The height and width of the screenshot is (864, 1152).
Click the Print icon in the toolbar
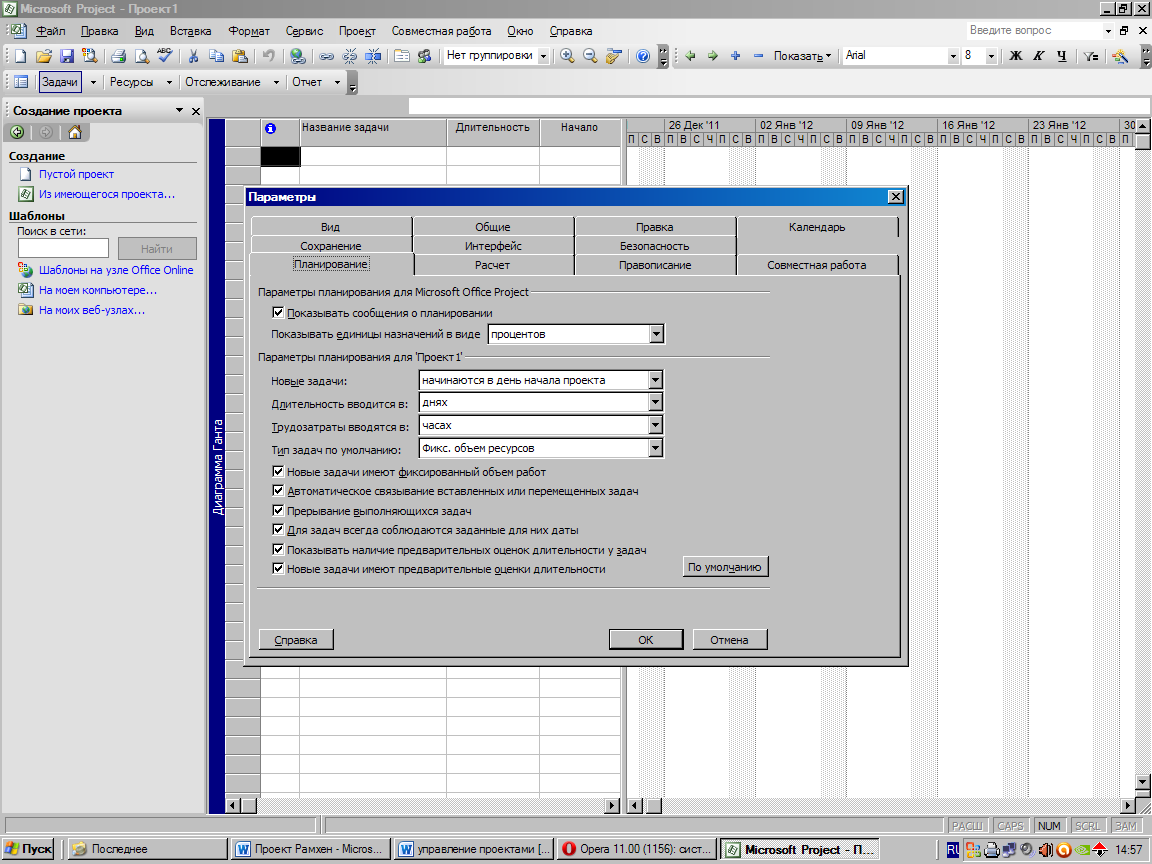coord(118,56)
